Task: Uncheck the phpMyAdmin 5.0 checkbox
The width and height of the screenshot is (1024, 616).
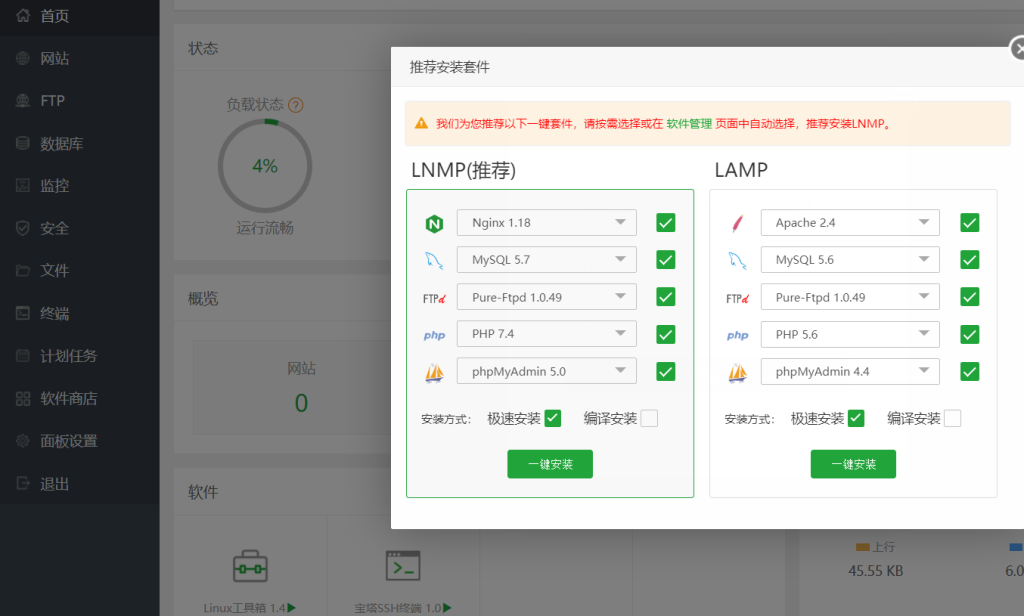Action: coord(665,372)
